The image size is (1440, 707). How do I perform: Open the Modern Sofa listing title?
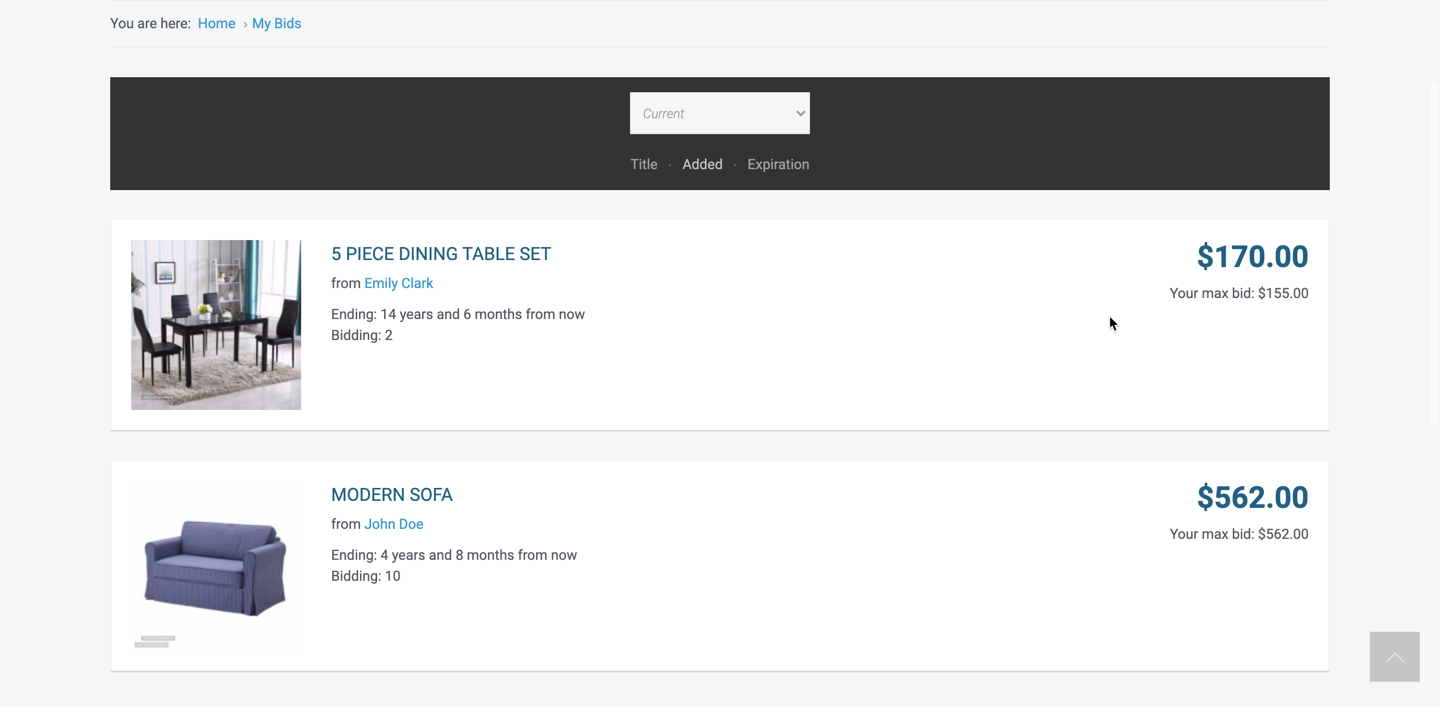point(392,495)
